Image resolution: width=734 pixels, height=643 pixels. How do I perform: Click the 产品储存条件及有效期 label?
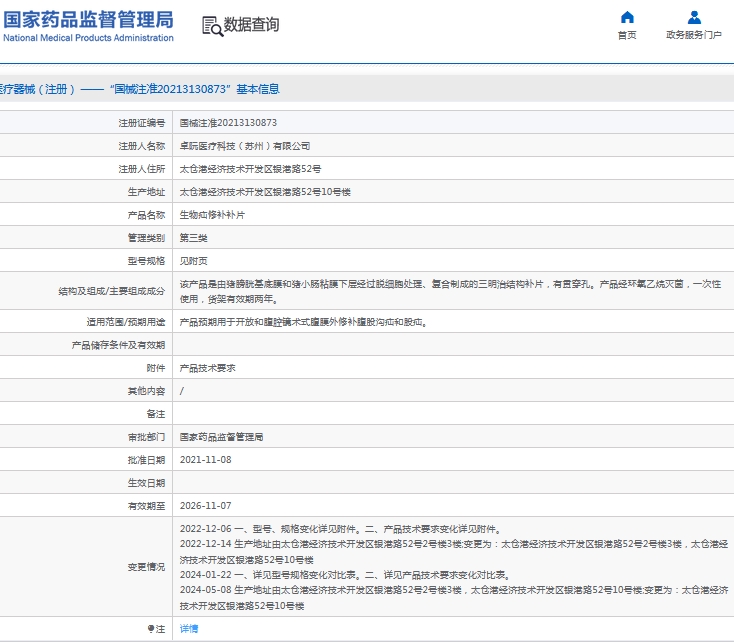tap(118, 345)
